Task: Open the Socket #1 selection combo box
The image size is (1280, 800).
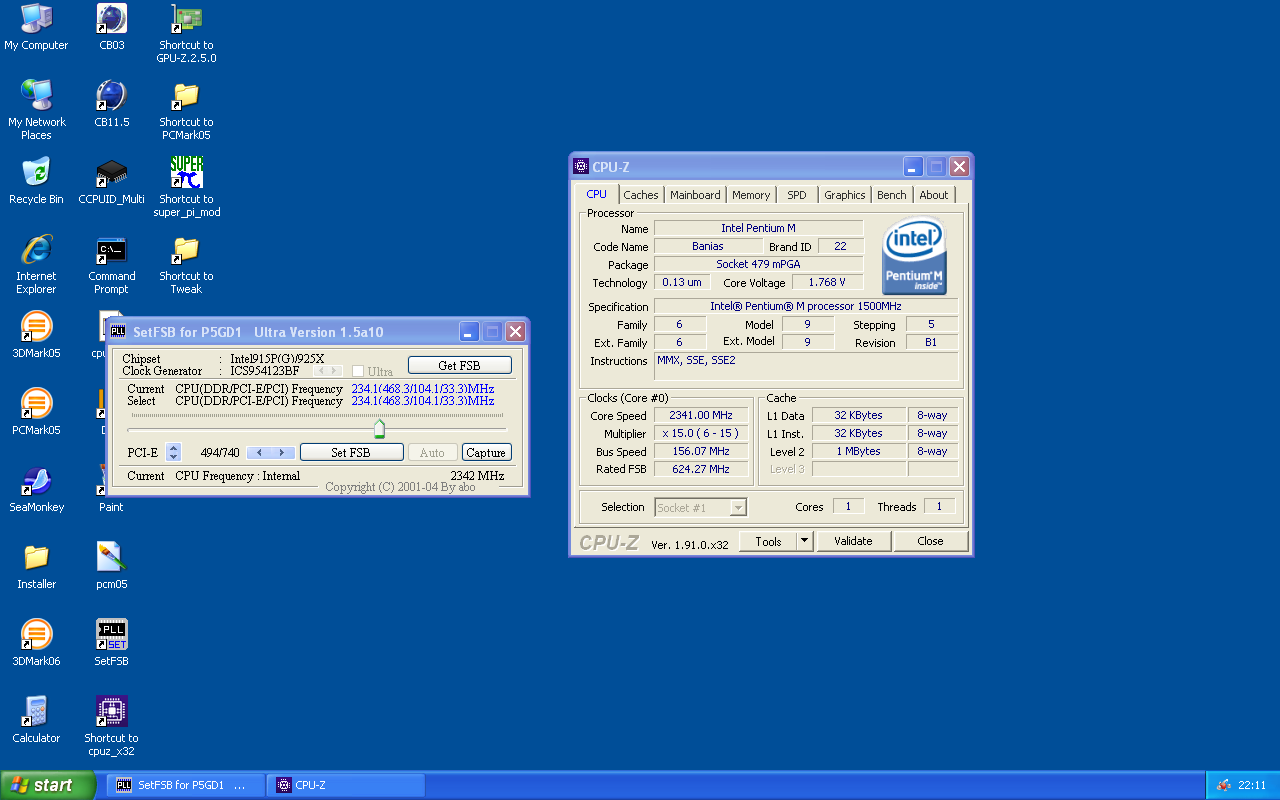Action: (x=700, y=507)
